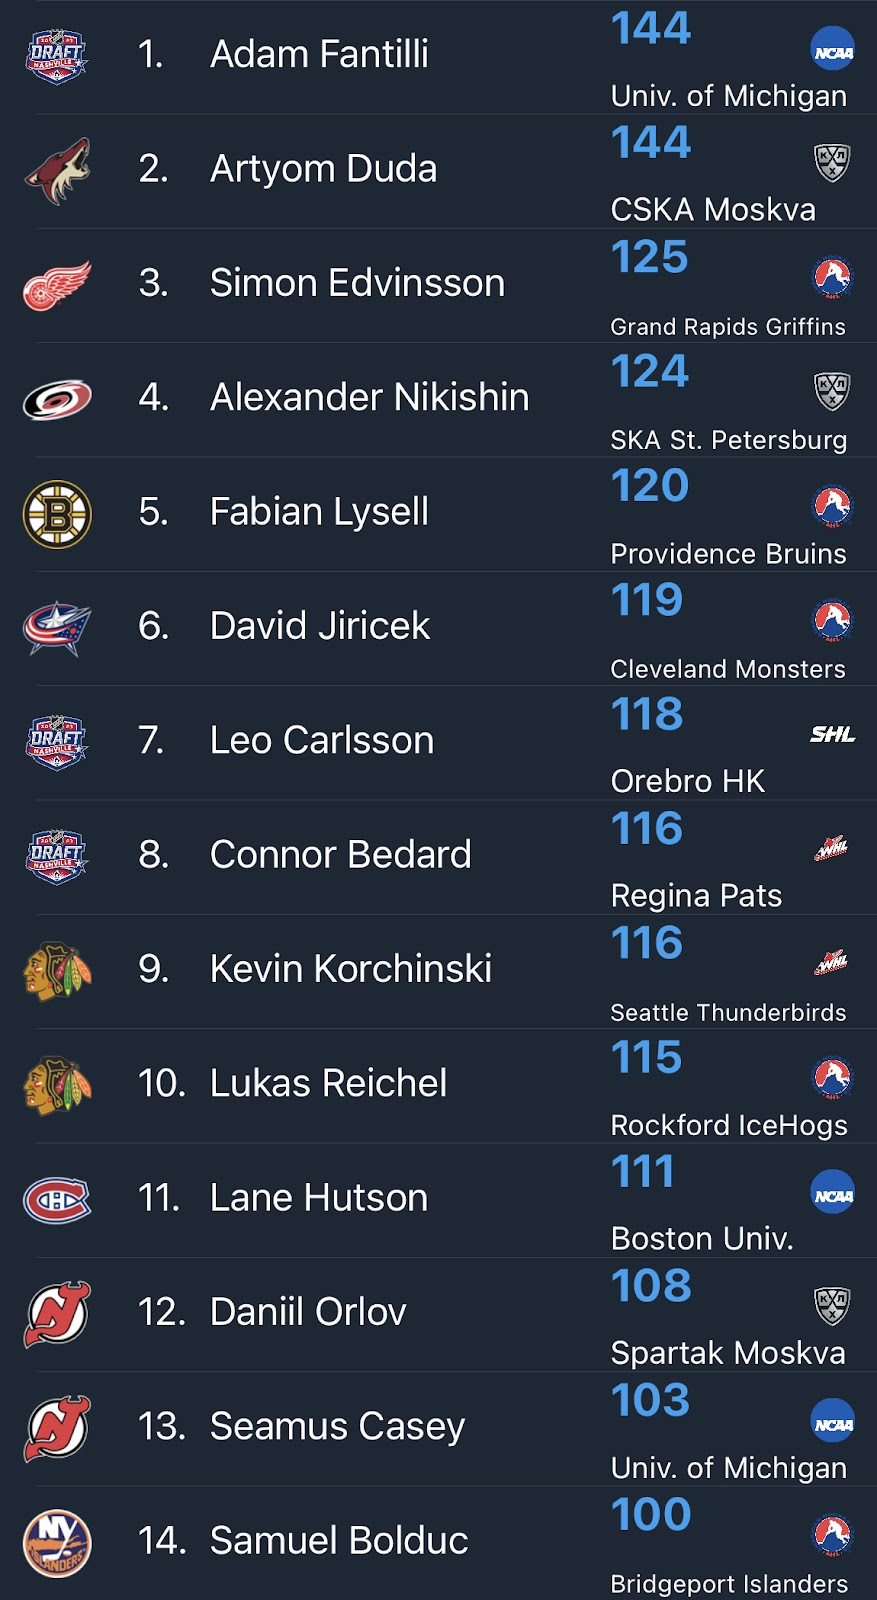The image size is (877, 1600).
Task: Tap the Boston Bruins logo
Action: (57, 514)
